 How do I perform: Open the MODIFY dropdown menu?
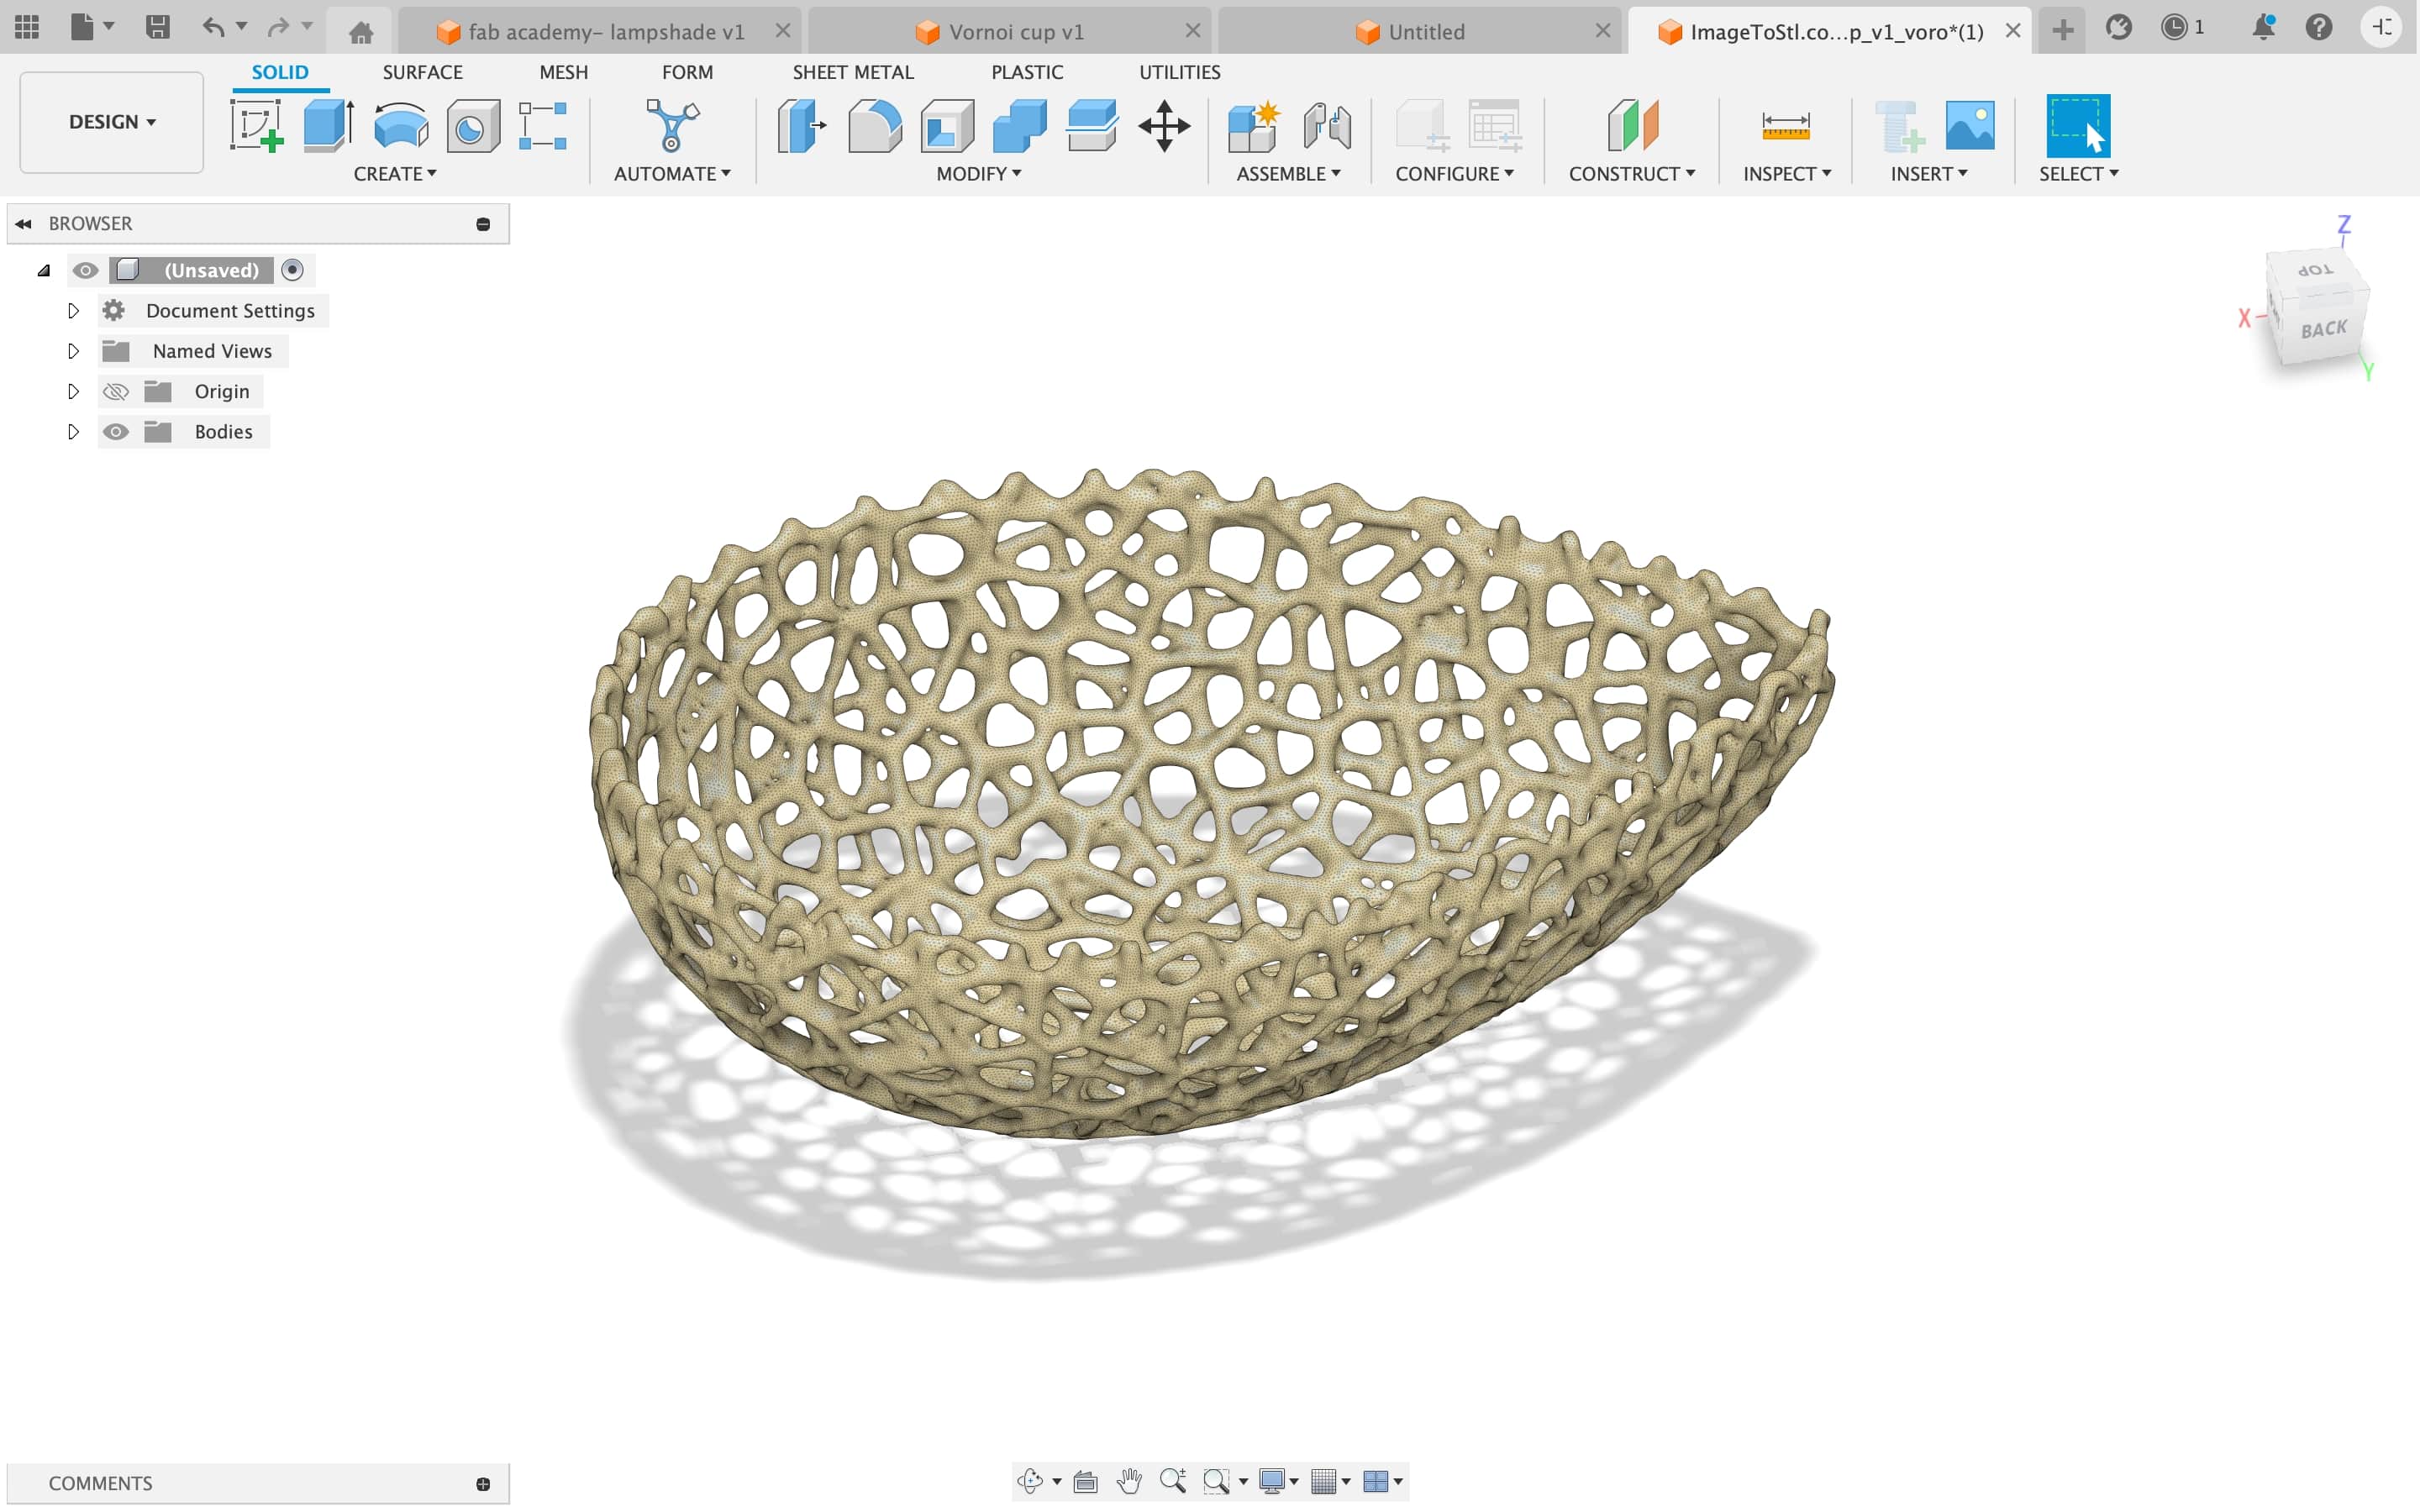tap(978, 174)
